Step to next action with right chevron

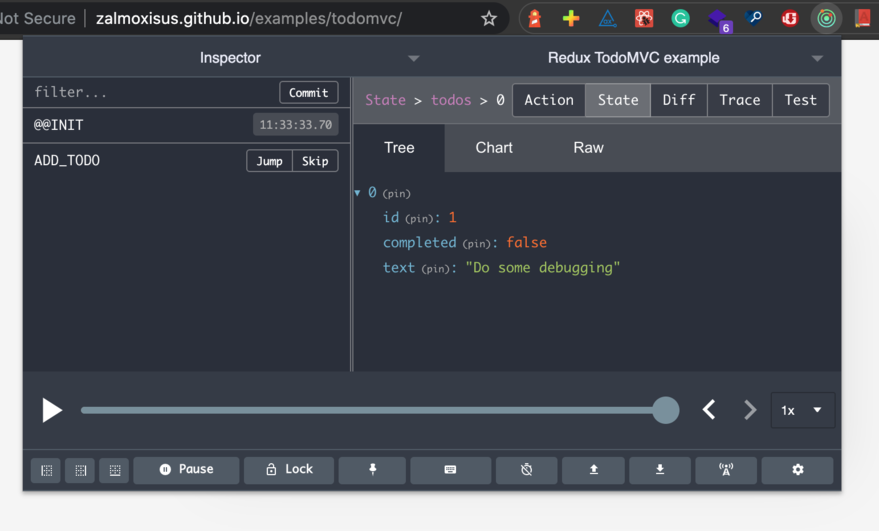[750, 410]
